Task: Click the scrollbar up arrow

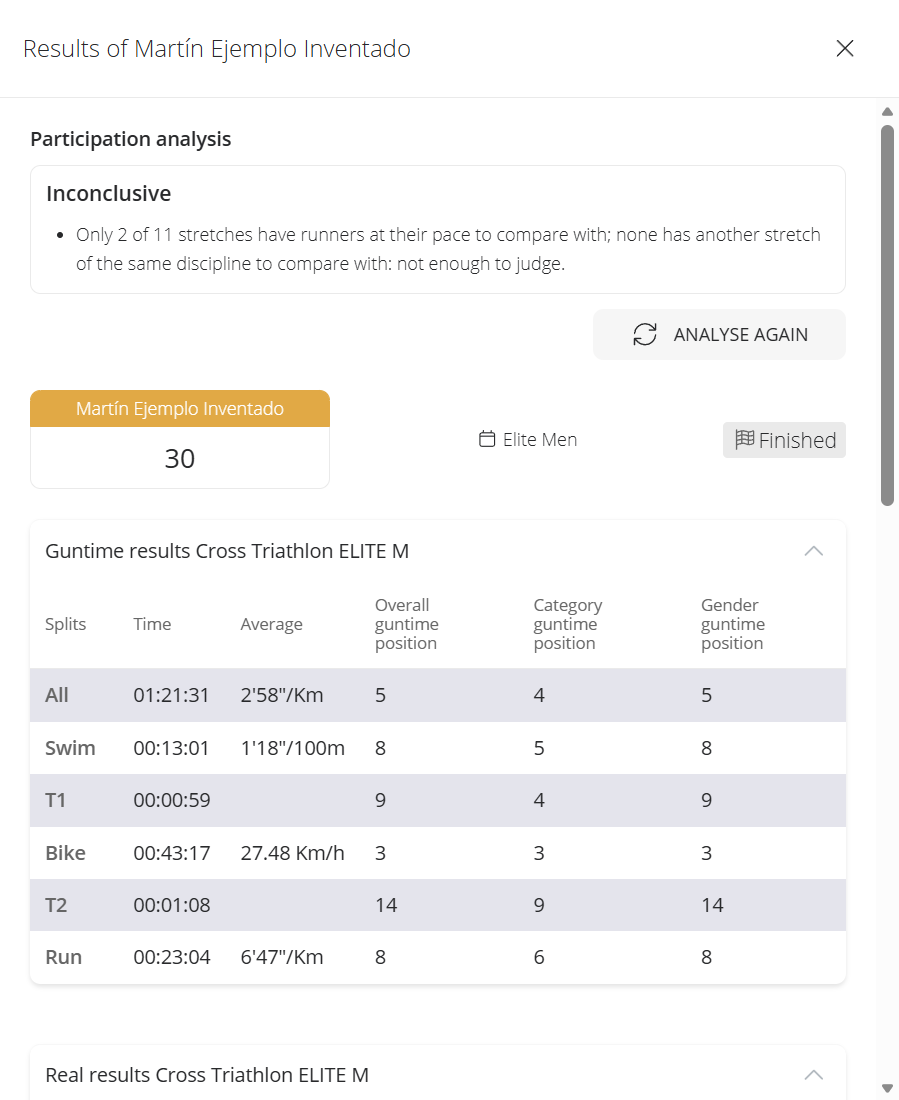Action: [887, 112]
